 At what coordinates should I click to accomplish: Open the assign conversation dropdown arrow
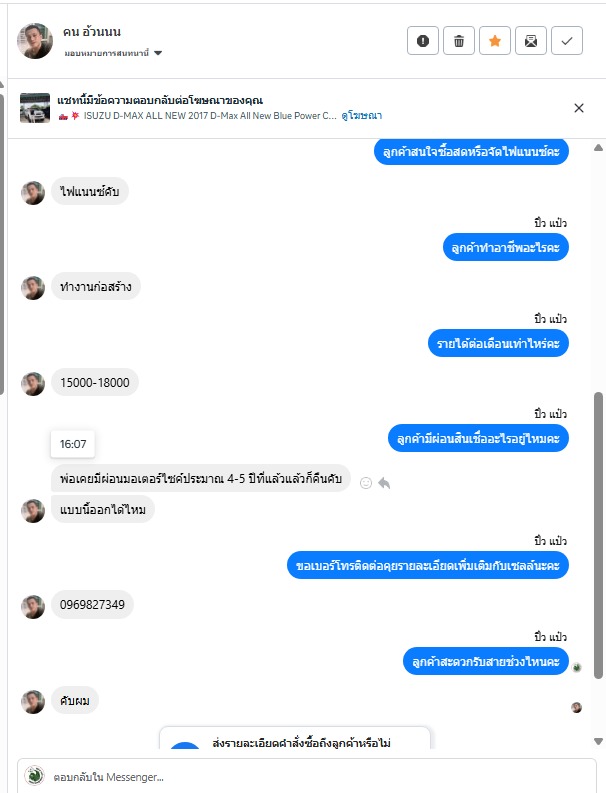pyautogui.click(x=158, y=53)
